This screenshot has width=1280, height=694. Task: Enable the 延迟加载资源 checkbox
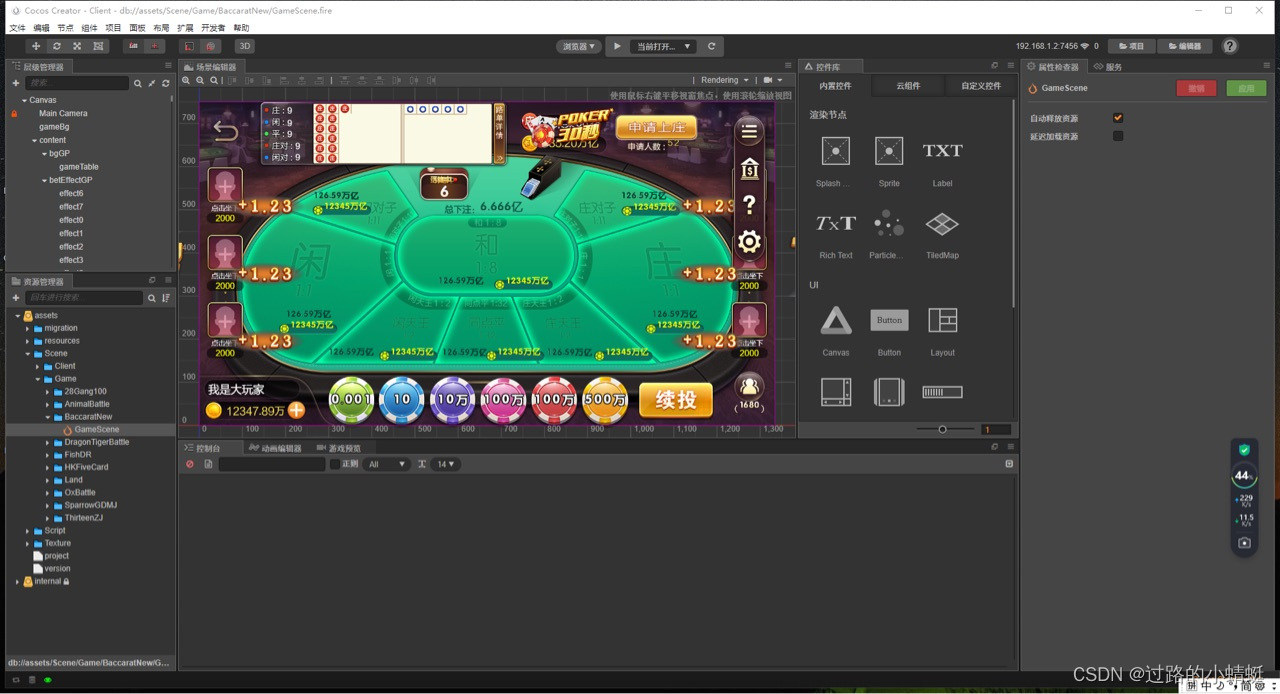[x=1118, y=136]
